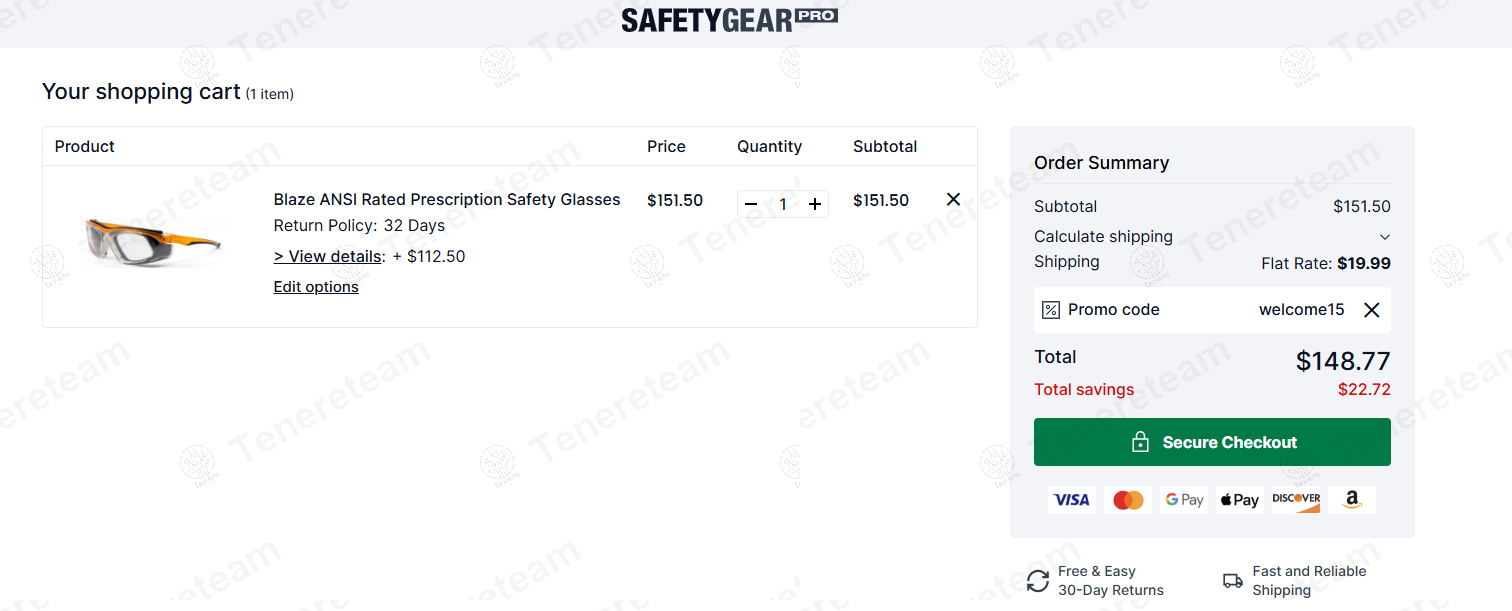This screenshot has height=611, width=1512.
Task: Click the Apple Pay icon
Action: pos(1240,500)
